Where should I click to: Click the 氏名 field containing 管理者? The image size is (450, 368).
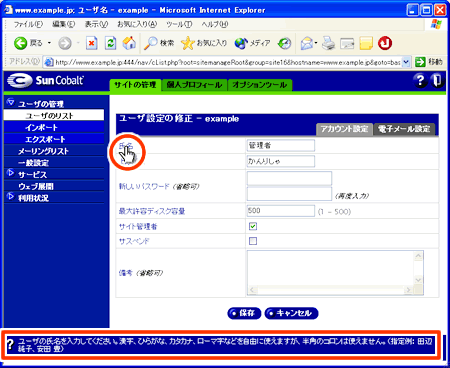point(281,145)
